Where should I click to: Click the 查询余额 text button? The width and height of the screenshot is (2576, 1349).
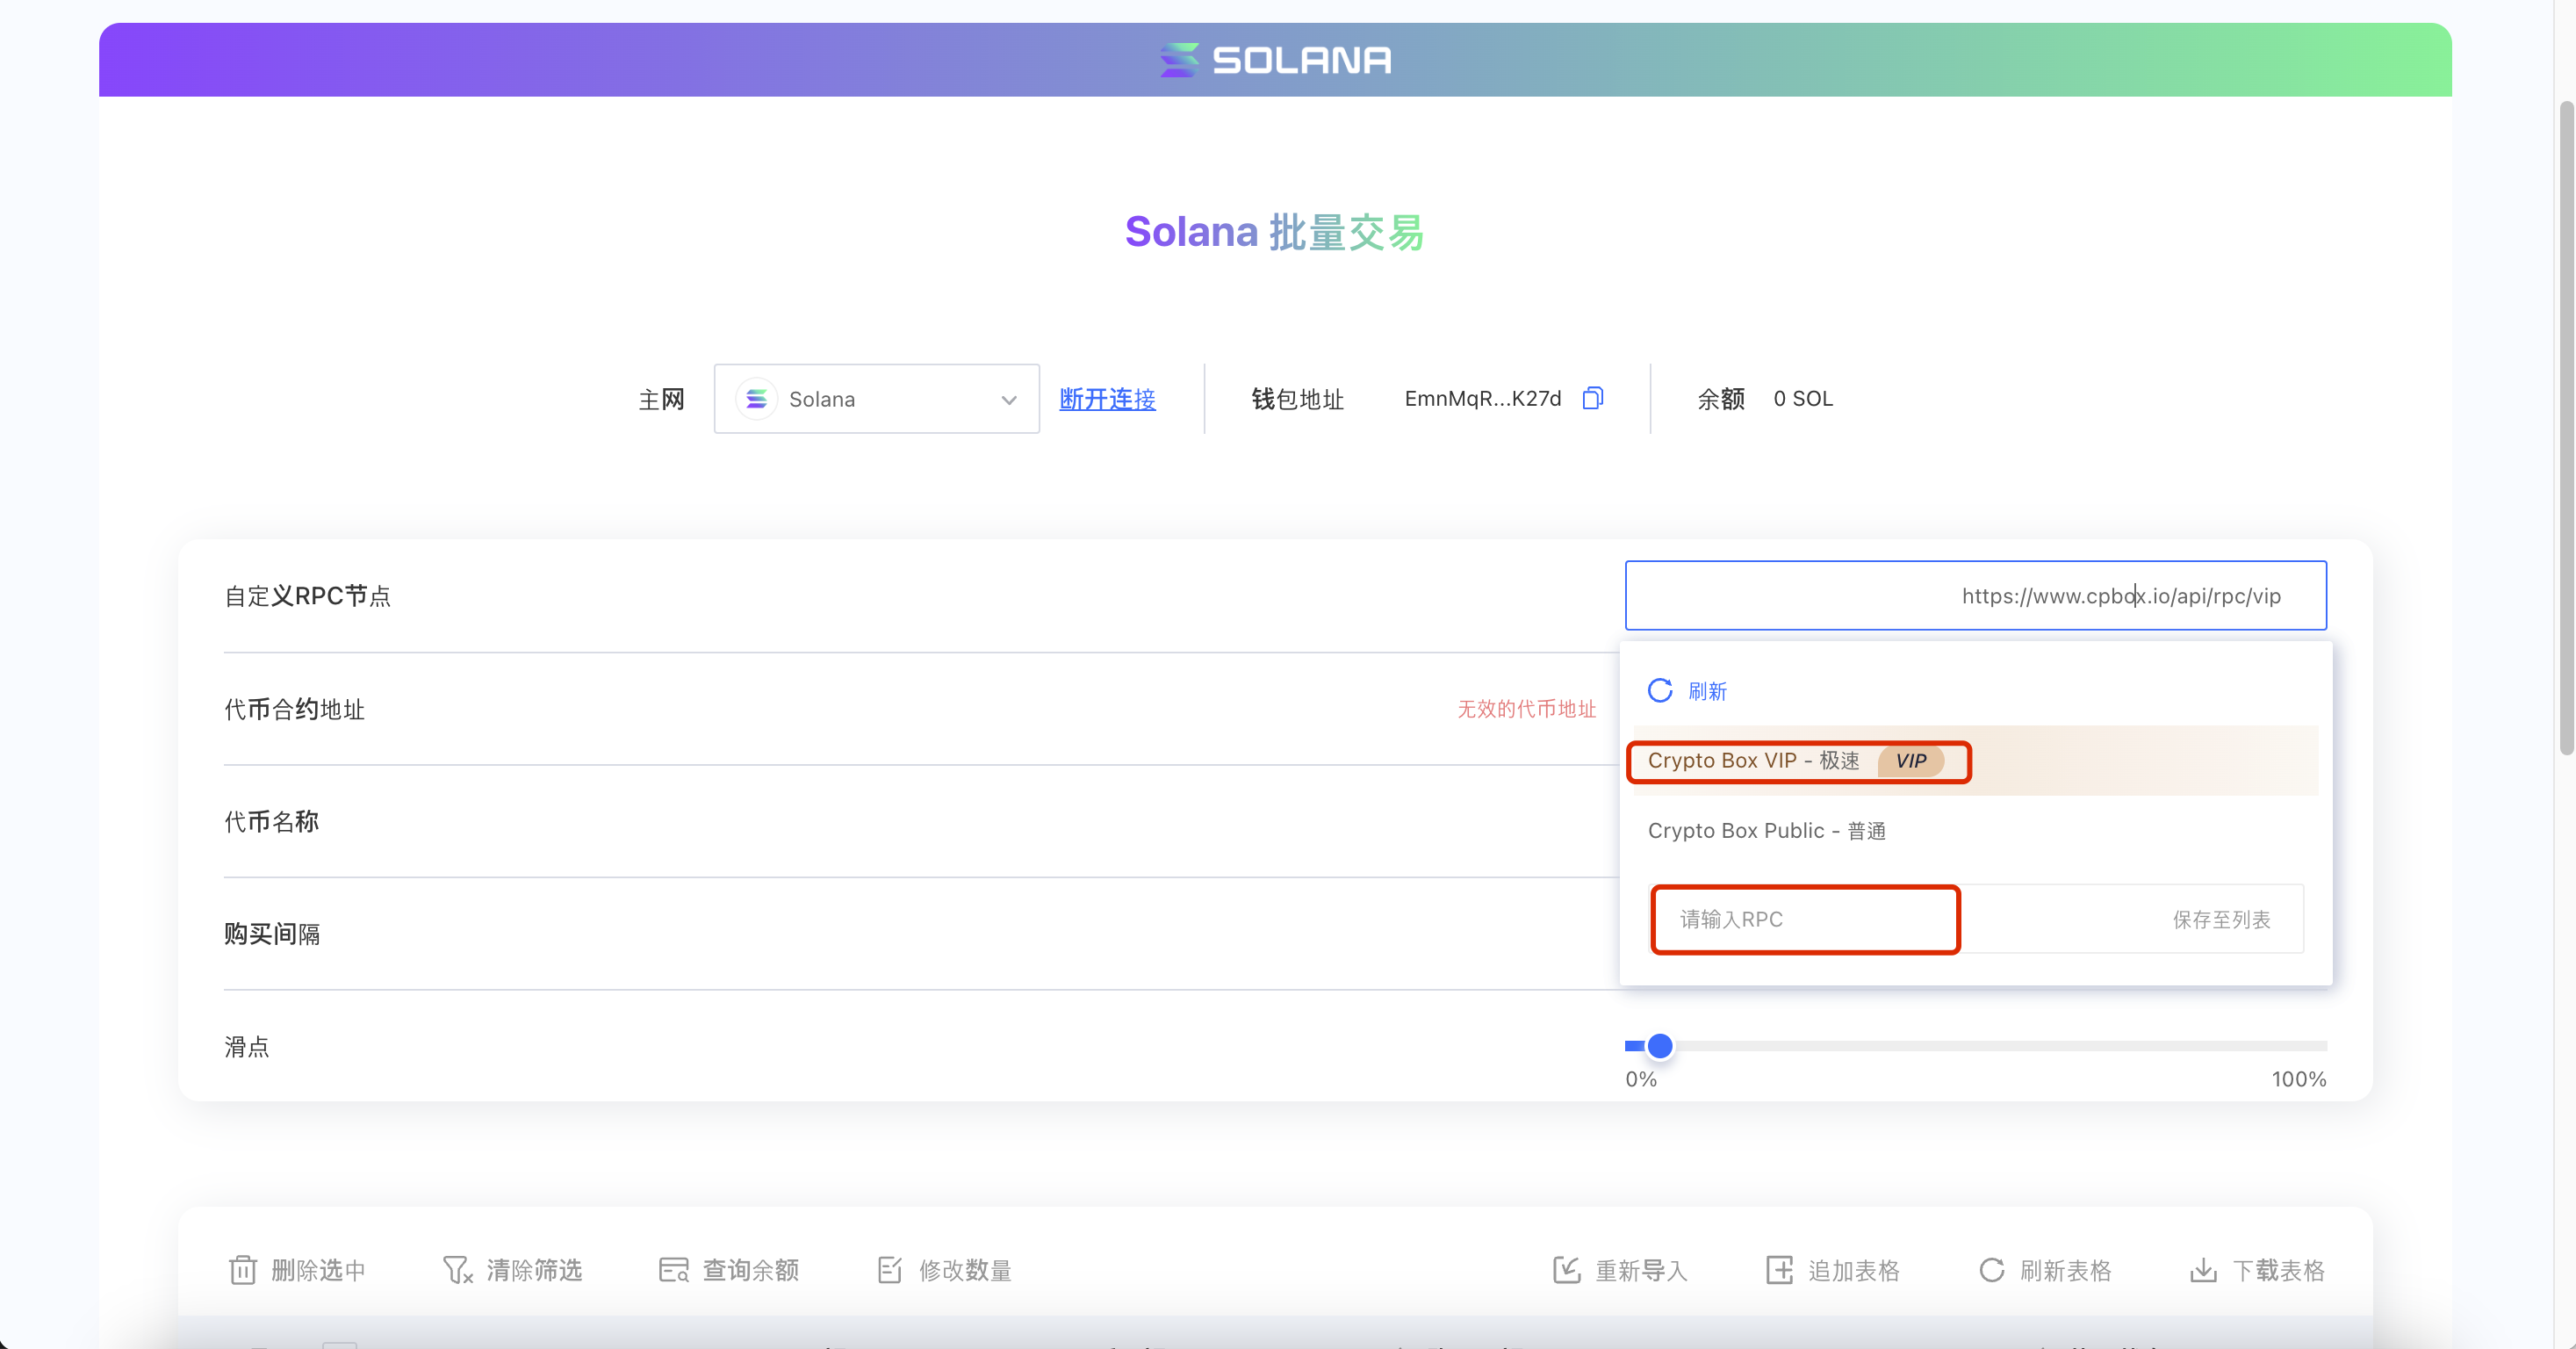pyautogui.click(x=751, y=1270)
